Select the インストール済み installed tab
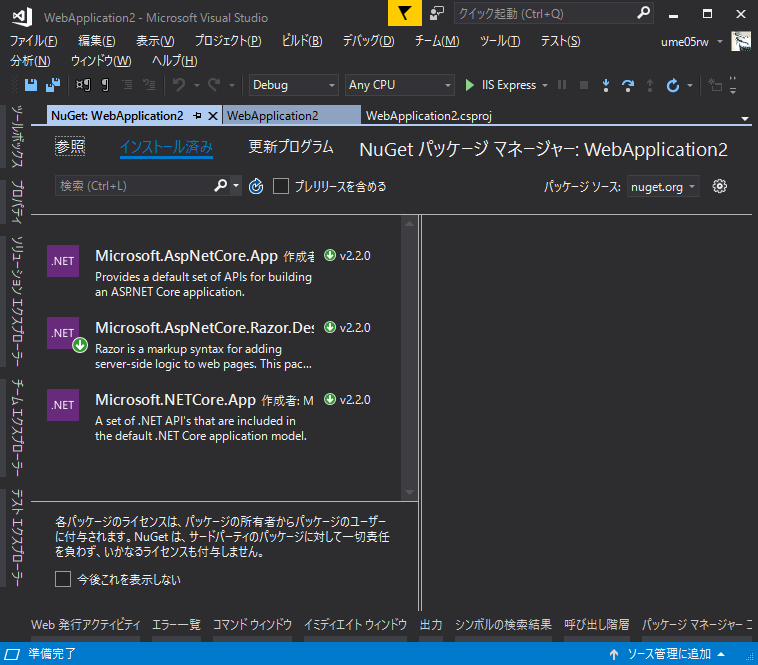758x665 pixels. pyautogui.click(x=166, y=146)
